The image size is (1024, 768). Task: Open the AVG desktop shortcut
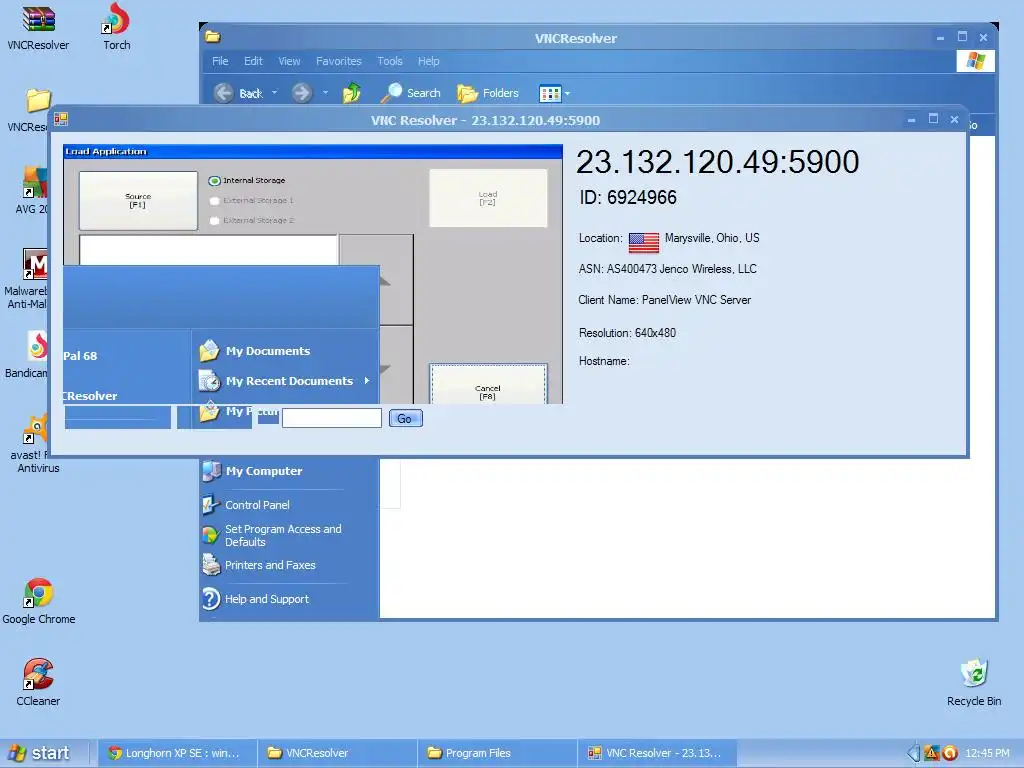(35, 182)
